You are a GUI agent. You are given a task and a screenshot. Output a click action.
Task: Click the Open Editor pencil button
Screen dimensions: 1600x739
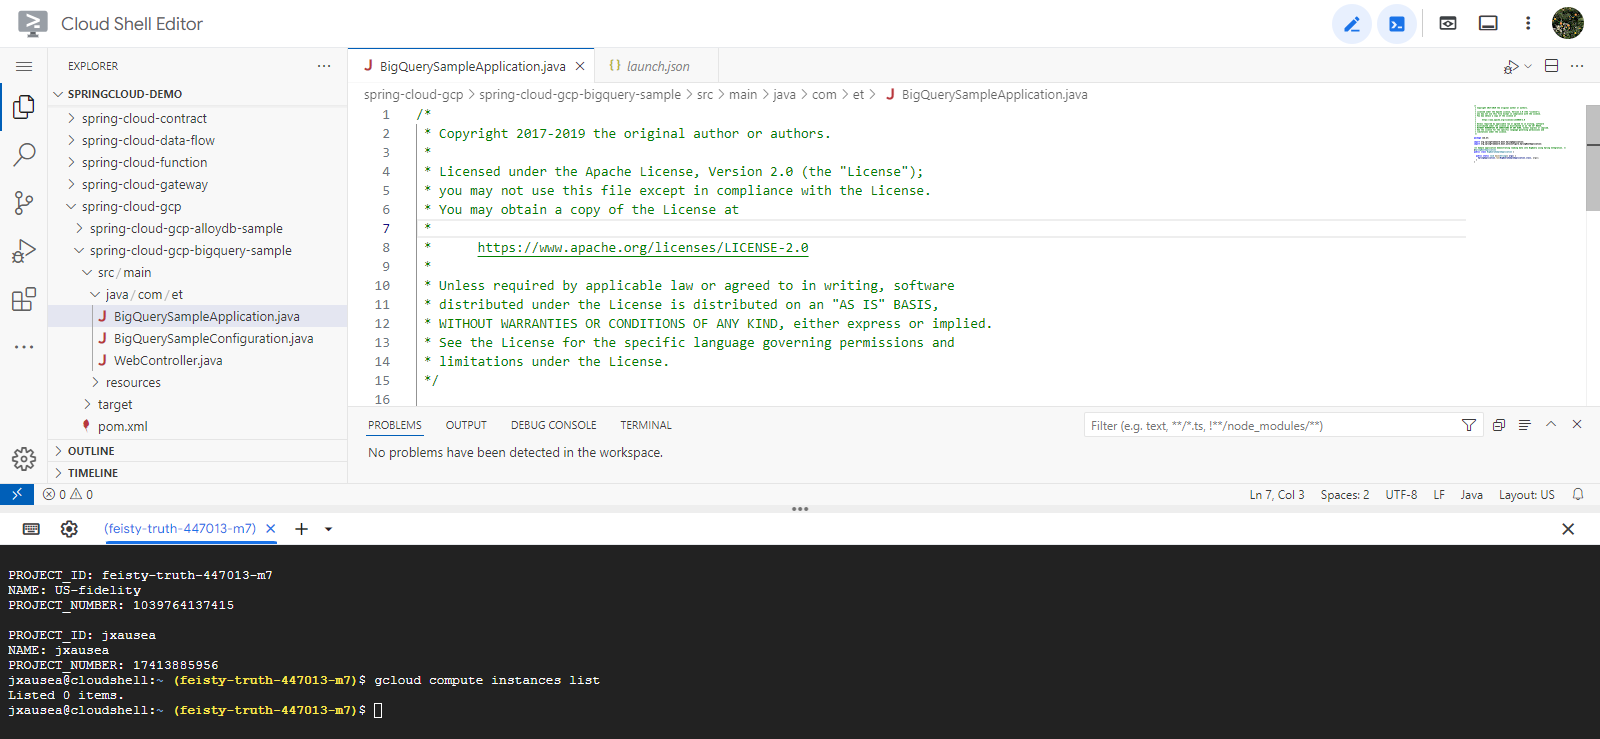pos(1352,24)
